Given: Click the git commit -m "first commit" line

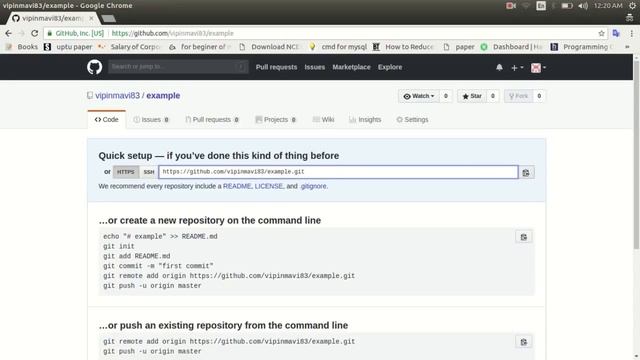Looking at the screenshot, I should [158, 266].
